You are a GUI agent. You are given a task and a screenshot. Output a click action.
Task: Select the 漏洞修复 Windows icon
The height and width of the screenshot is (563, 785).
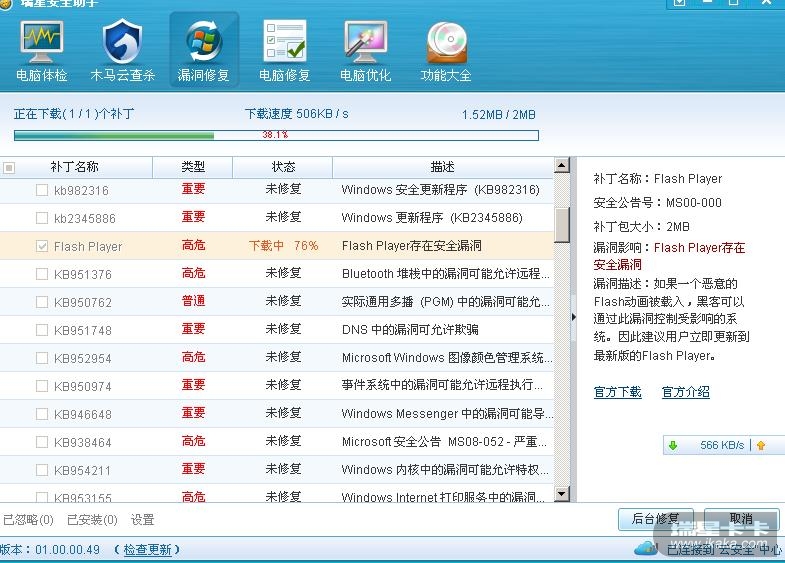coord(204,41)
